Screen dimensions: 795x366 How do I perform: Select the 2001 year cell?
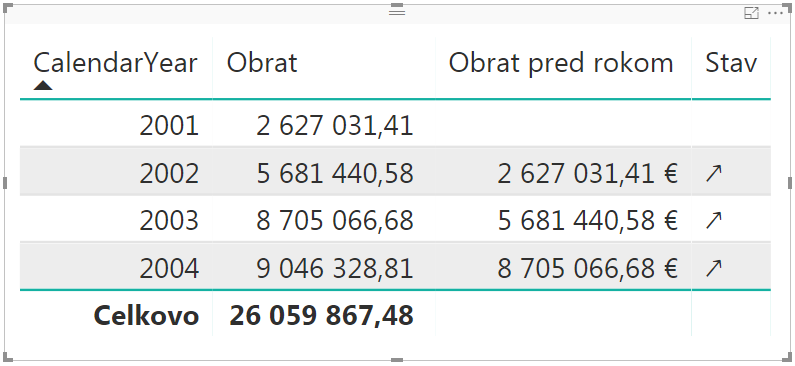169,126
